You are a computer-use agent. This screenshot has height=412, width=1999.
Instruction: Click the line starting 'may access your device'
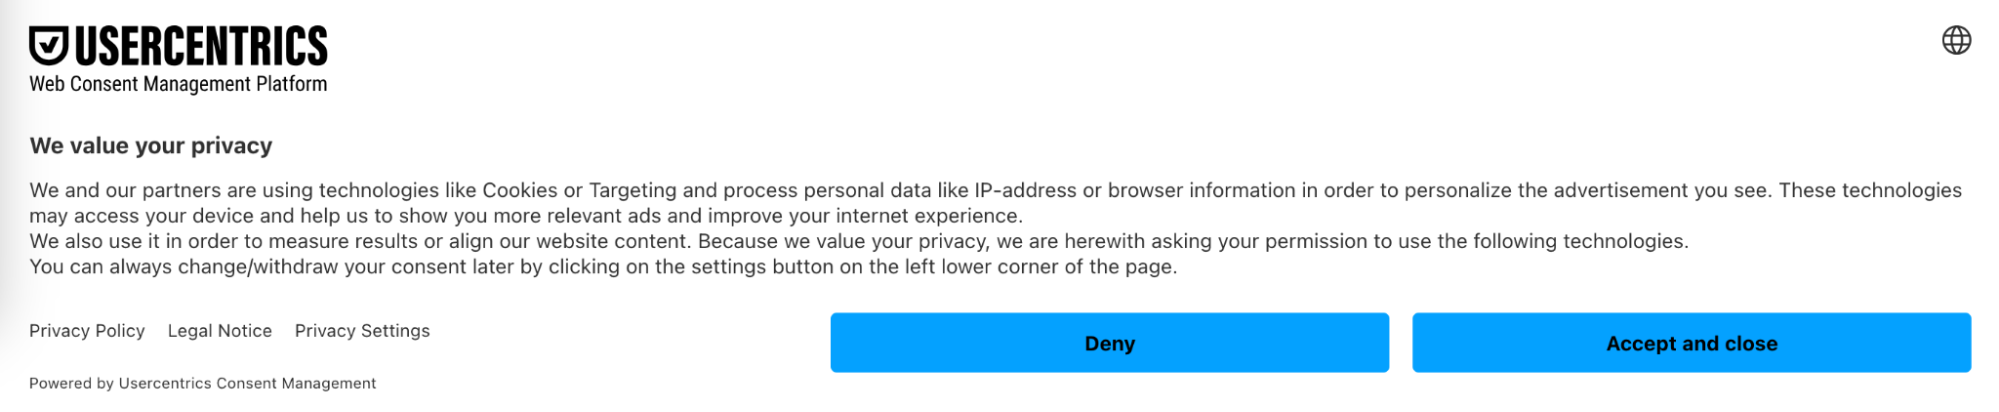pyautogui.click(x=525, y=216)
